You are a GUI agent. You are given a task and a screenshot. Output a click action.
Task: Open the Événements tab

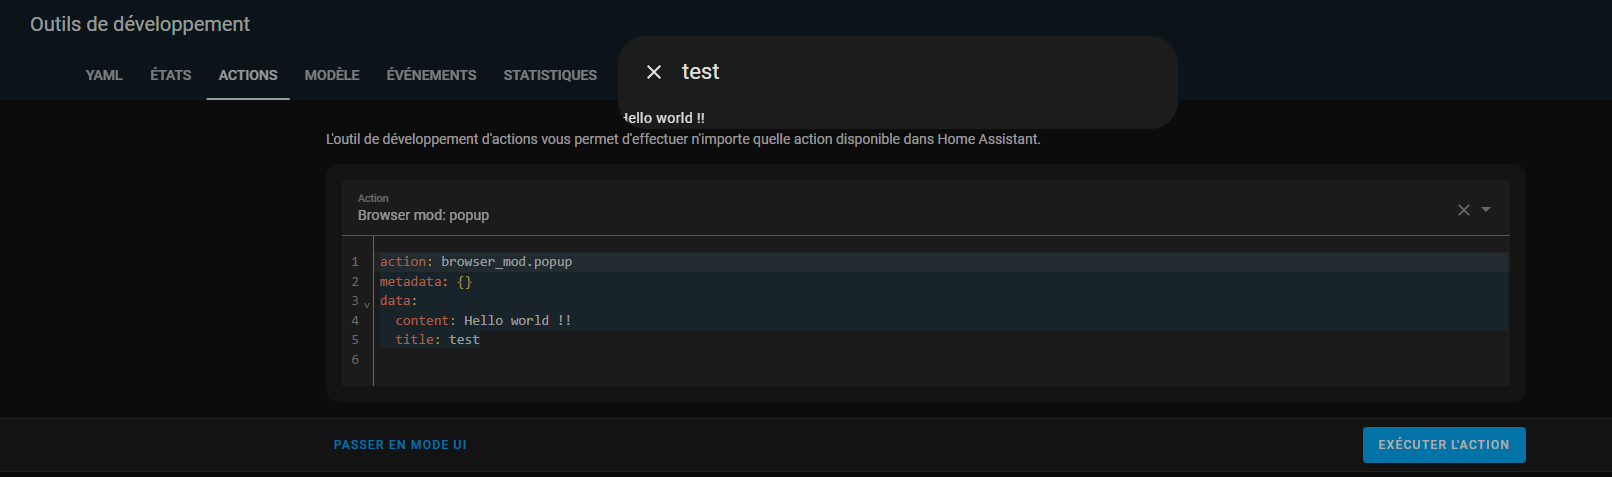[x=431, y=75]
